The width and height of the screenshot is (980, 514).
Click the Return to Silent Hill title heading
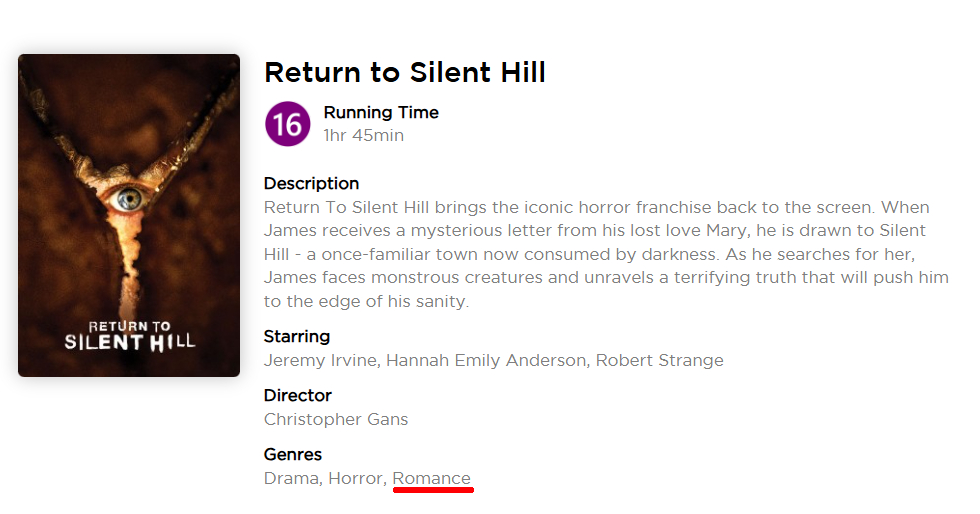404,72
